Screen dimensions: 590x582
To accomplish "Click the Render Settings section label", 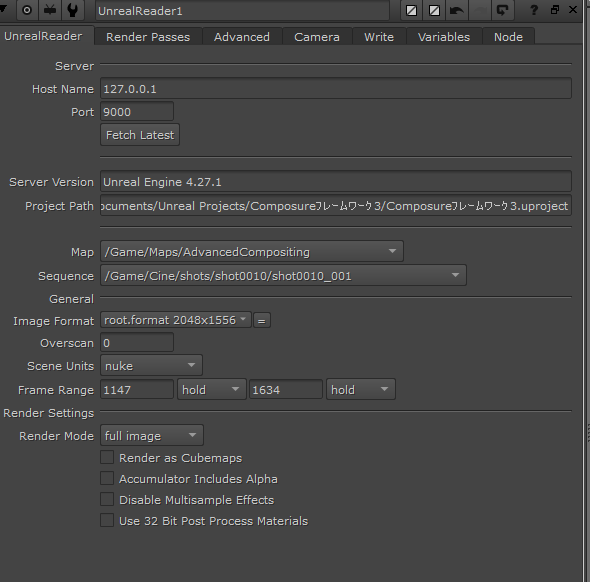I will 49,413.
